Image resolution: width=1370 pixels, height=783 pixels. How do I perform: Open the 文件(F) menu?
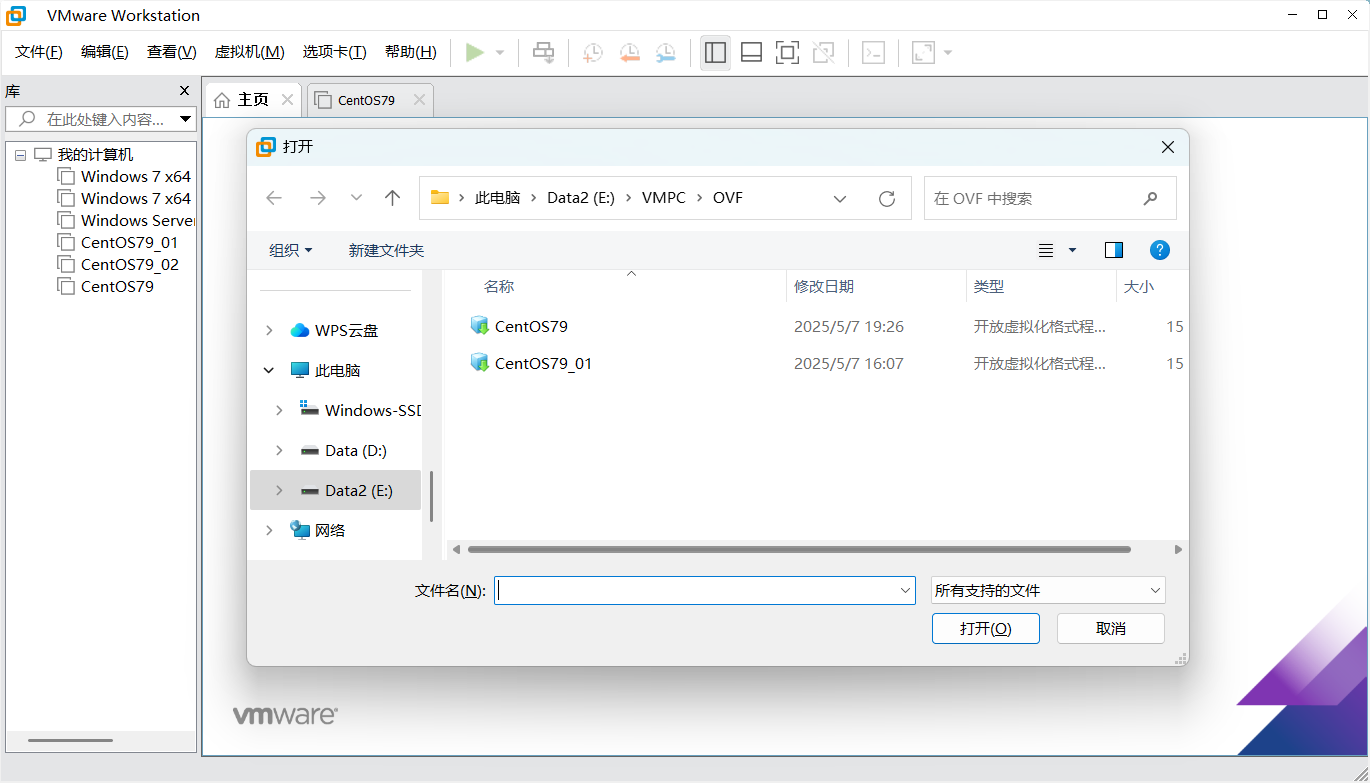click(x=39, y=52)
